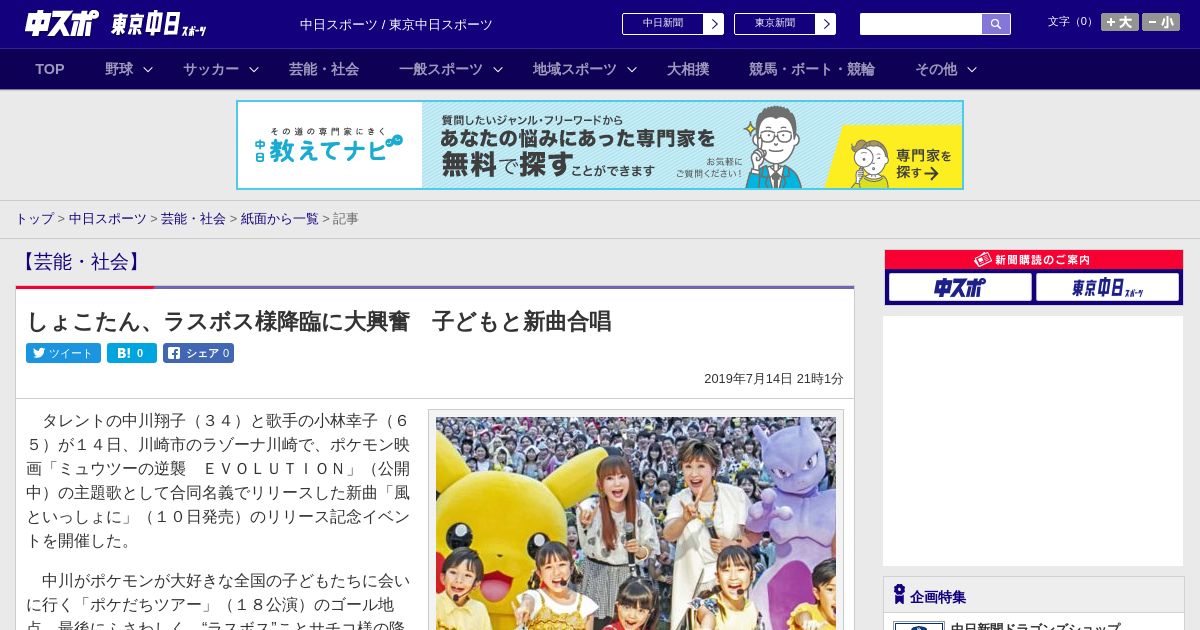Click the date 2019年7月14日 21時1分
This screenshot has height=630, width=1200.
click(x=774, y=379)
